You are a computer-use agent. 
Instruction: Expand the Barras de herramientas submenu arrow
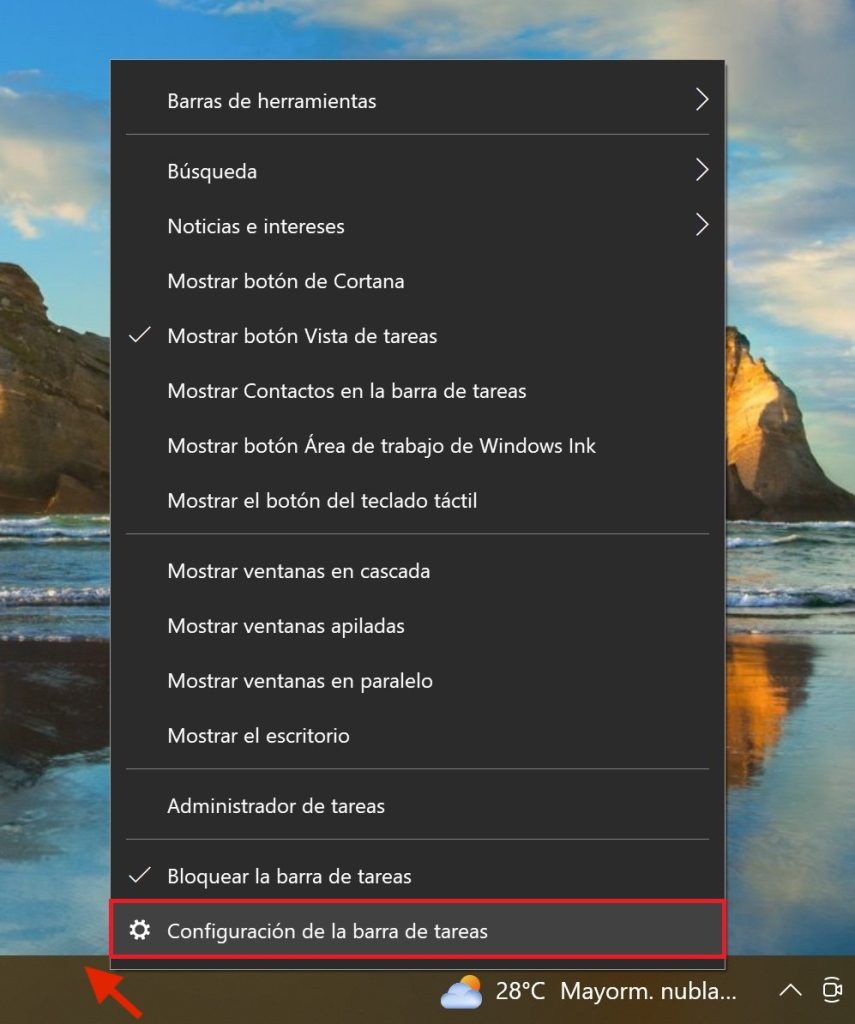click(x=702, y=100)
